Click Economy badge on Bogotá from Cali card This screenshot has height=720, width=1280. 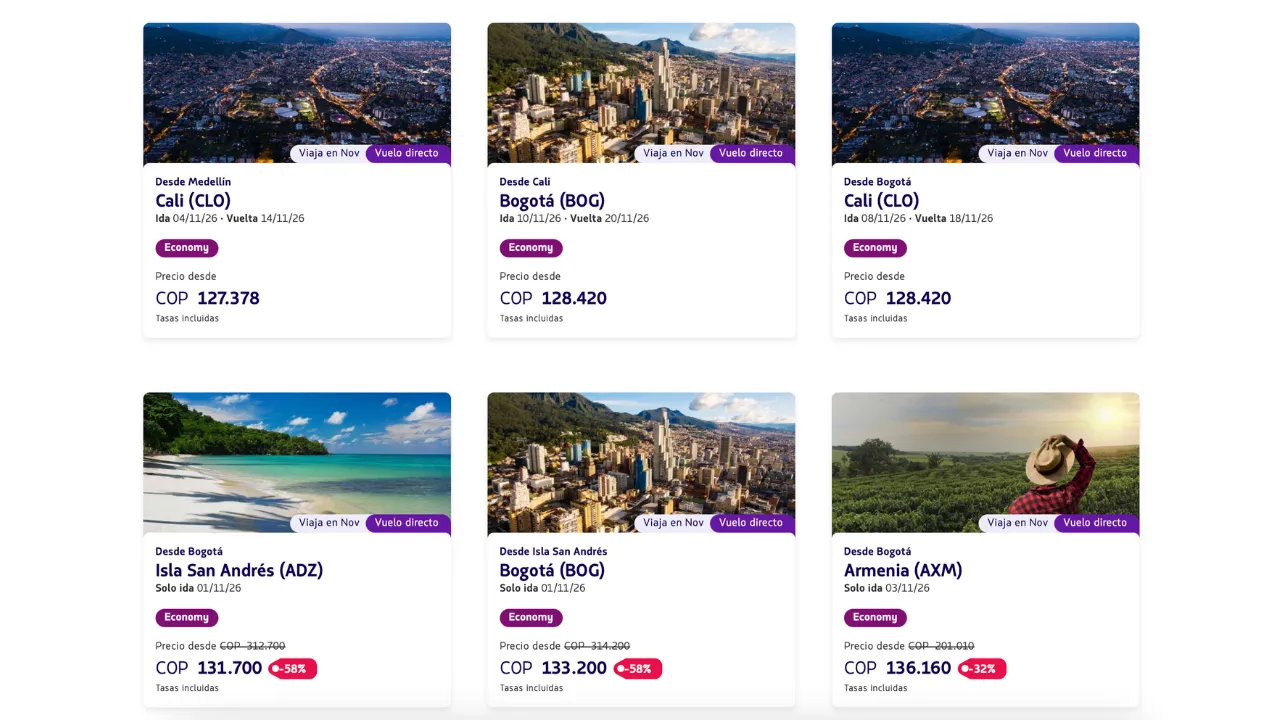pos(531,248)
